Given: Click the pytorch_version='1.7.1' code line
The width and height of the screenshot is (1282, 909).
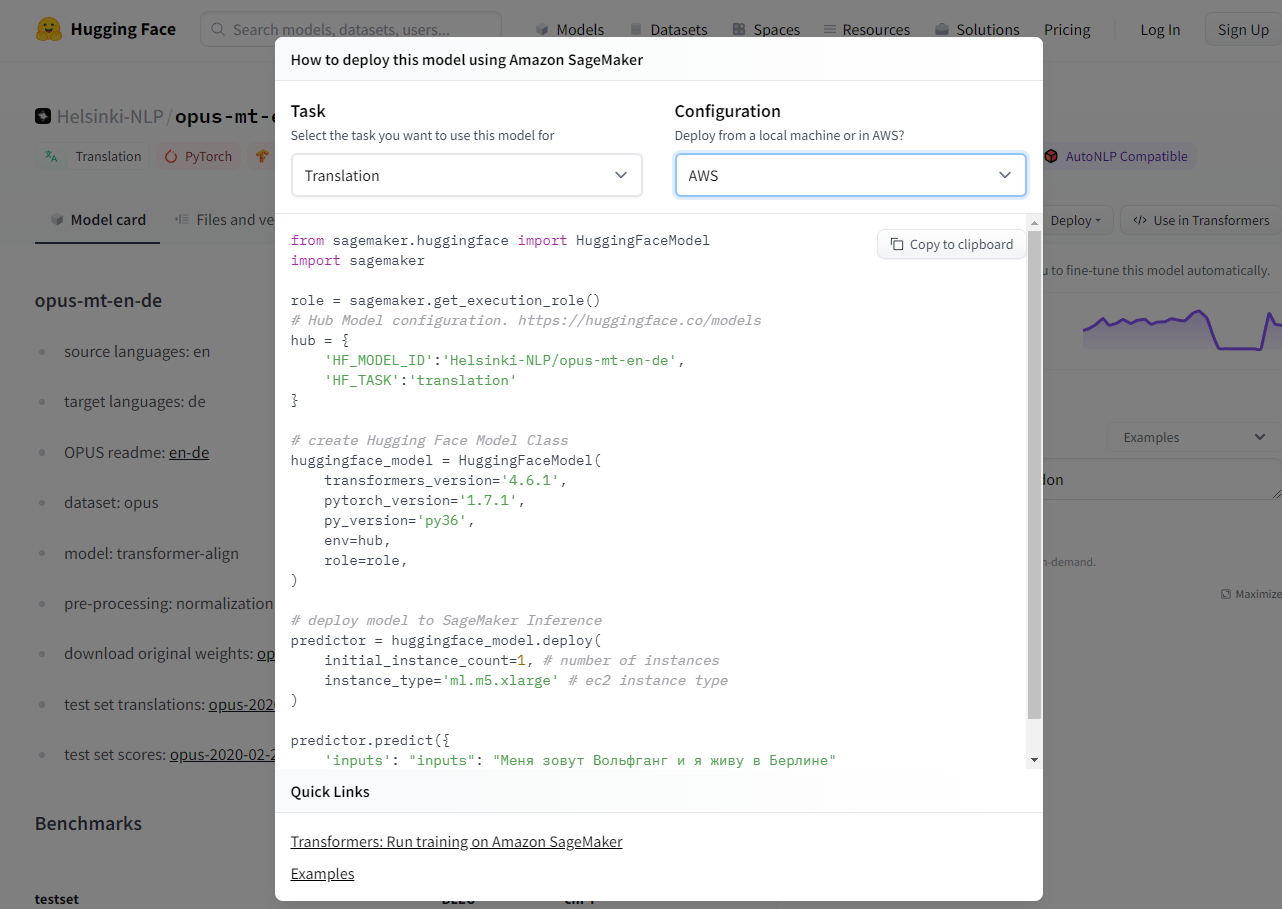Looking at the screenshot, I should click(425, 500).
